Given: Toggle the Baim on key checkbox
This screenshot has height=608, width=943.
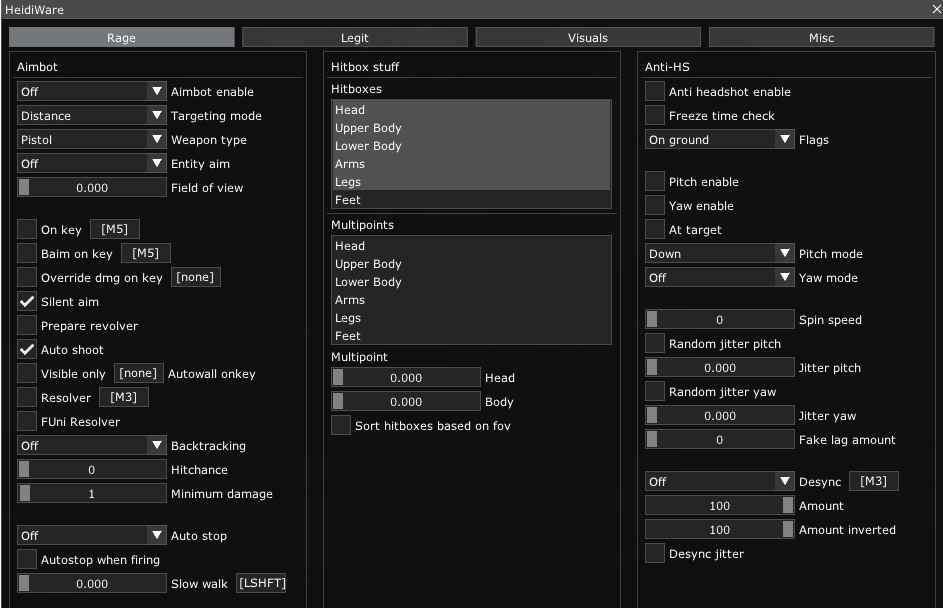Looking at the screenshot, I should point(26,253).
